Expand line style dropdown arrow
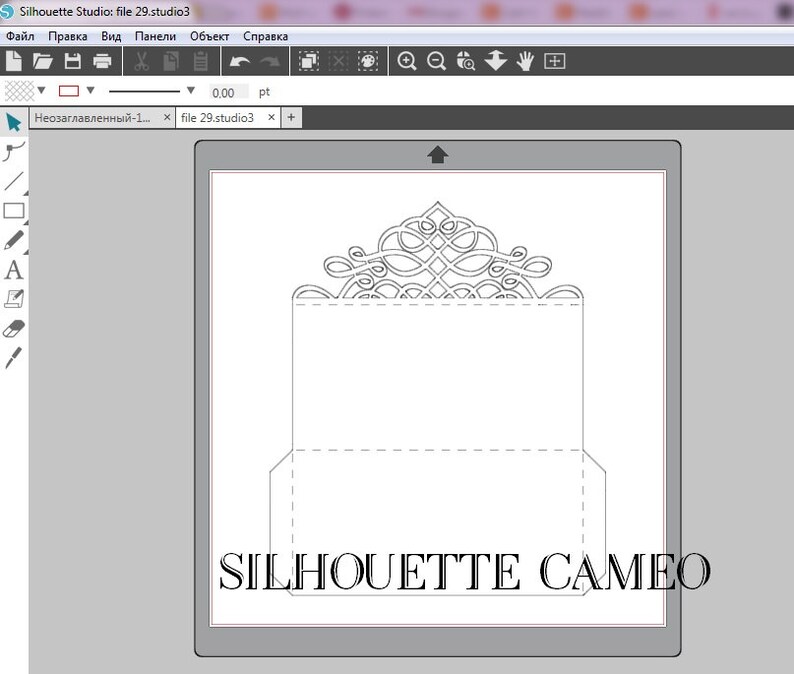Image resolution: width=794 pixels, height=674 pixels. [191, 91]
